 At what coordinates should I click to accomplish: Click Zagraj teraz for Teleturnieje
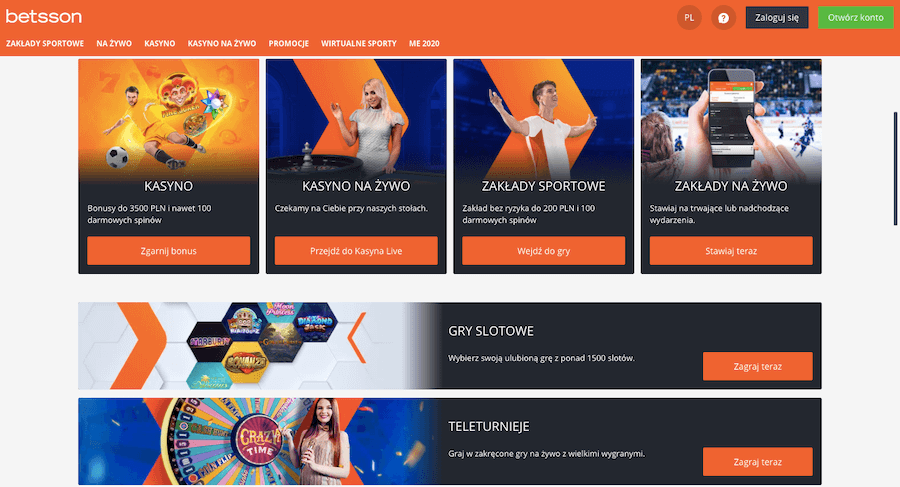pyautogui.click(x=758, y=462)
